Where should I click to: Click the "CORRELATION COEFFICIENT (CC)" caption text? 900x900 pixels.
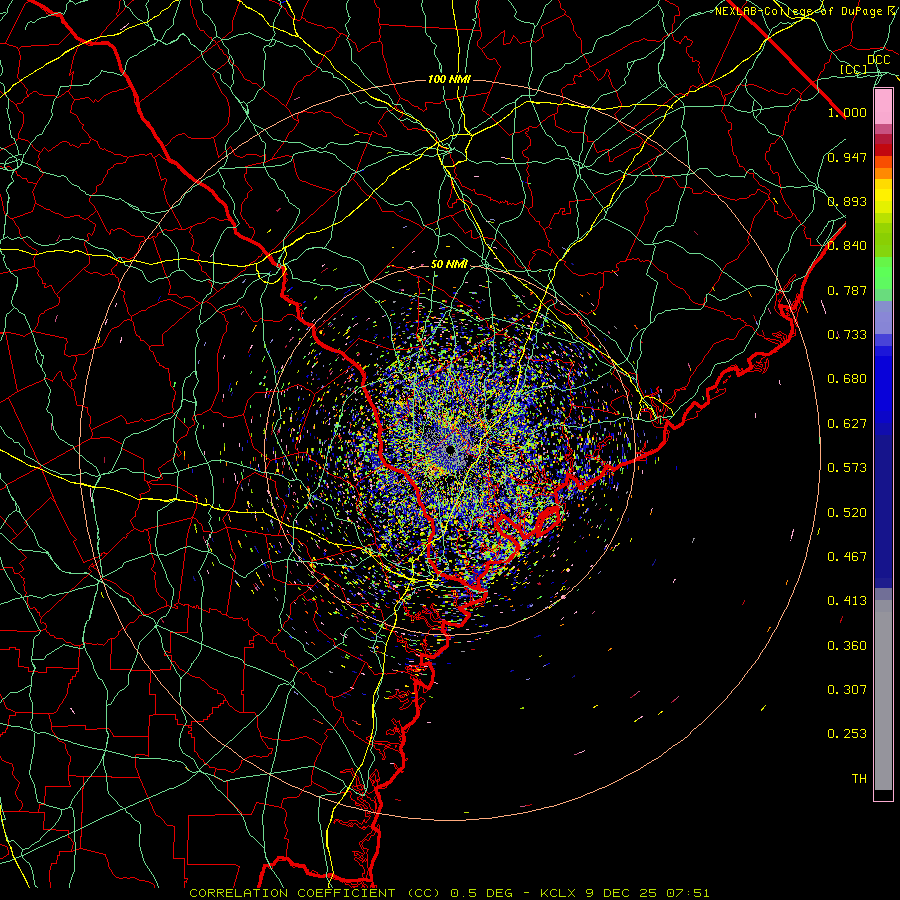click(x=315, y=893)
